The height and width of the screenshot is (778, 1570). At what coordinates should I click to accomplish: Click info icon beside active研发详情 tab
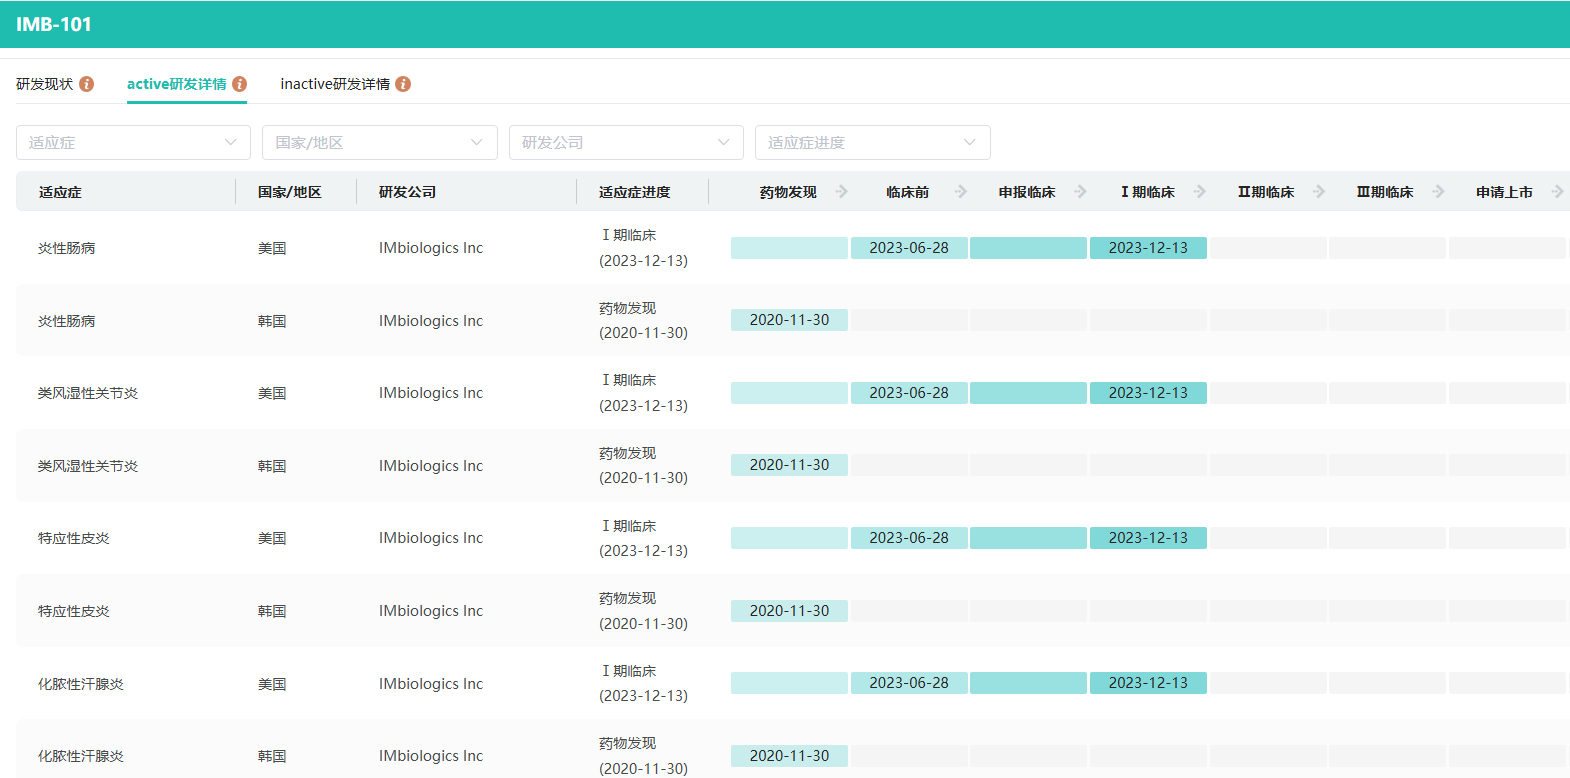[x=239, y=84]
